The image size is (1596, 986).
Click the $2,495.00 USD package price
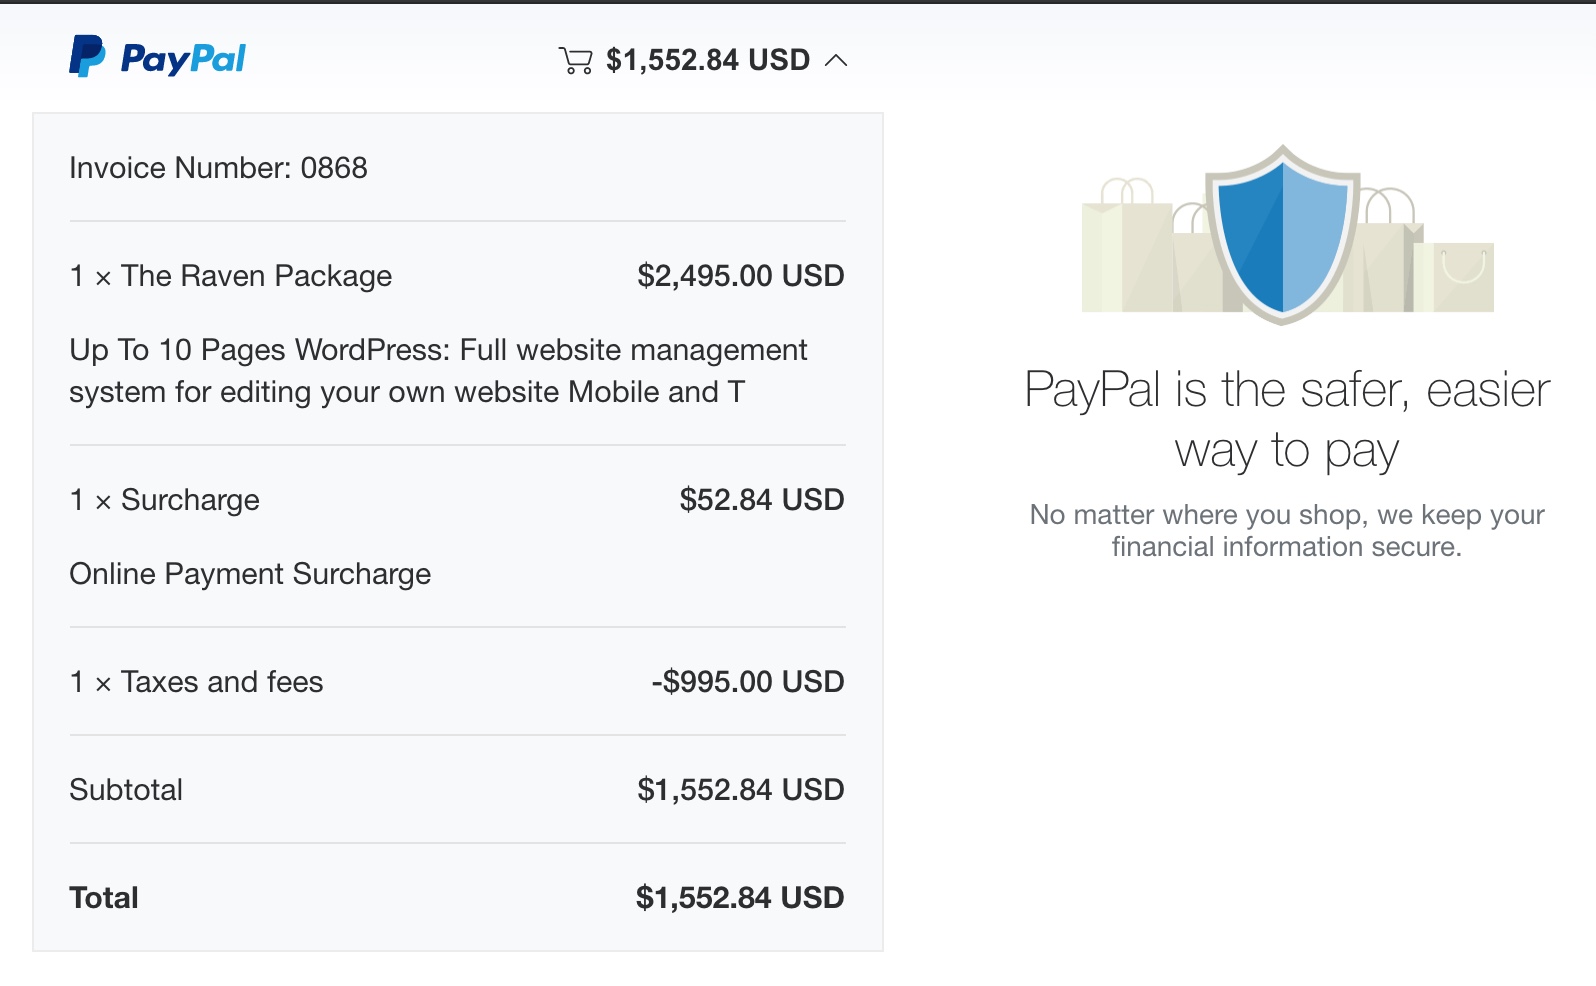[741, 276]
